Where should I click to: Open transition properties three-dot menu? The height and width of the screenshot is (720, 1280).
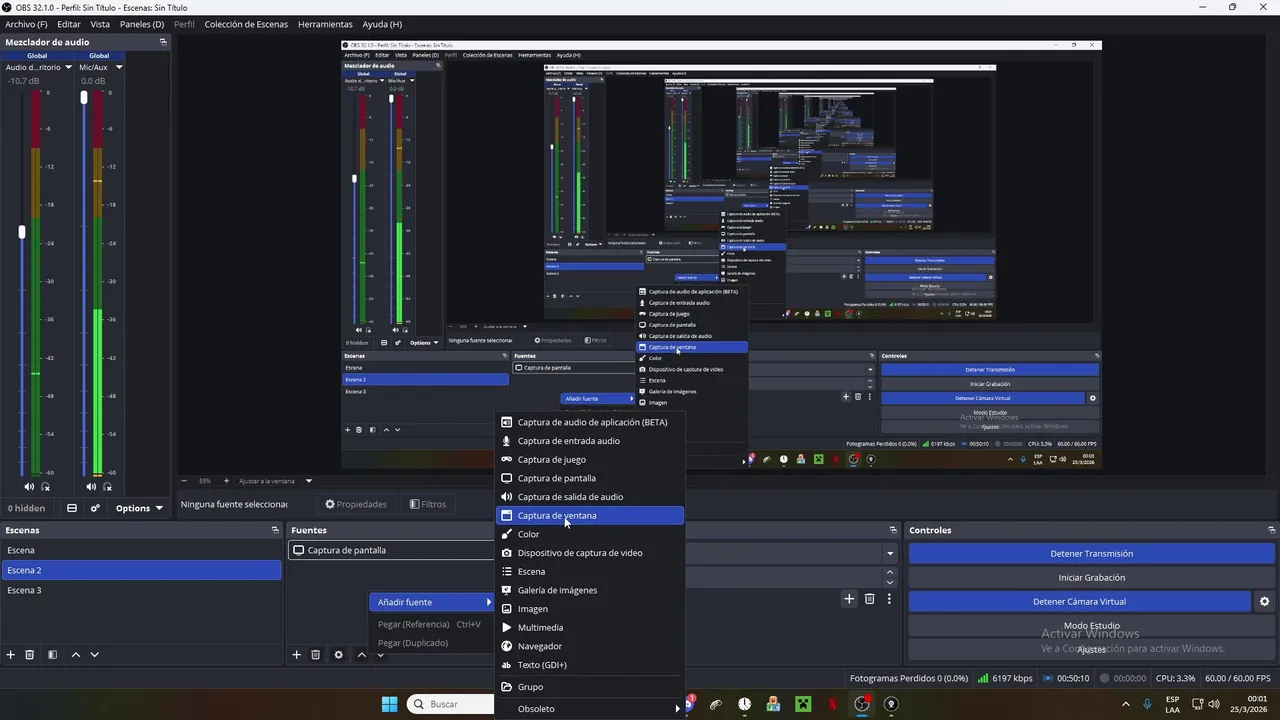[x=889, y=599]
